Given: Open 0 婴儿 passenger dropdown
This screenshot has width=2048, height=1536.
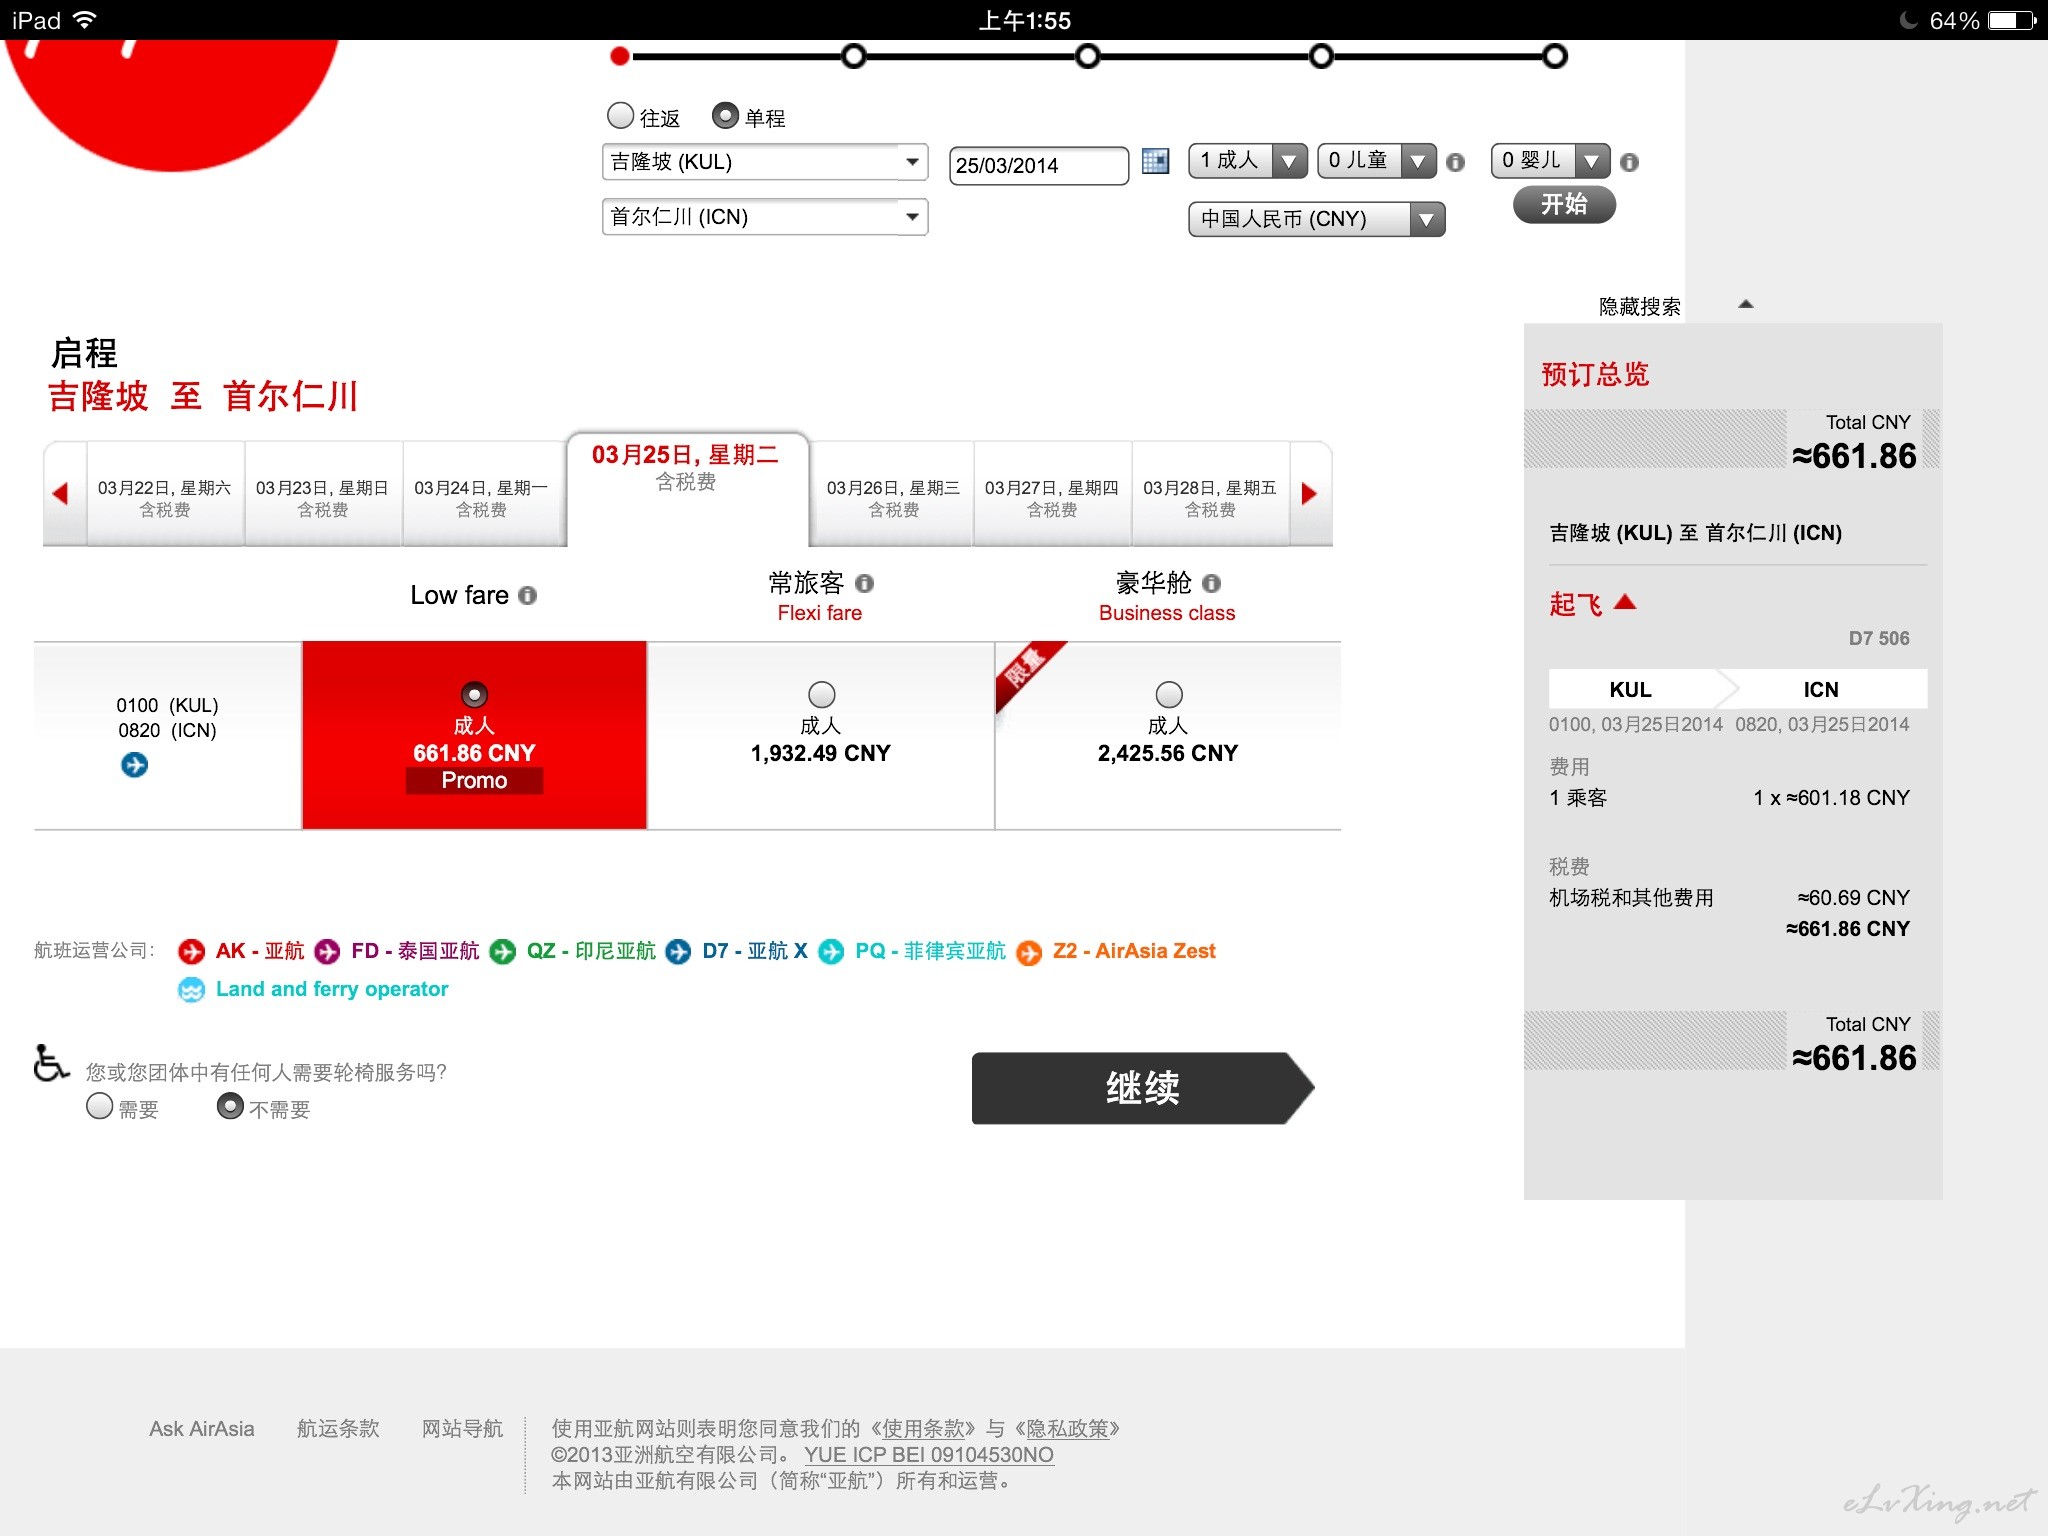Looking at the screenshot, I should tap(1550, 161).
